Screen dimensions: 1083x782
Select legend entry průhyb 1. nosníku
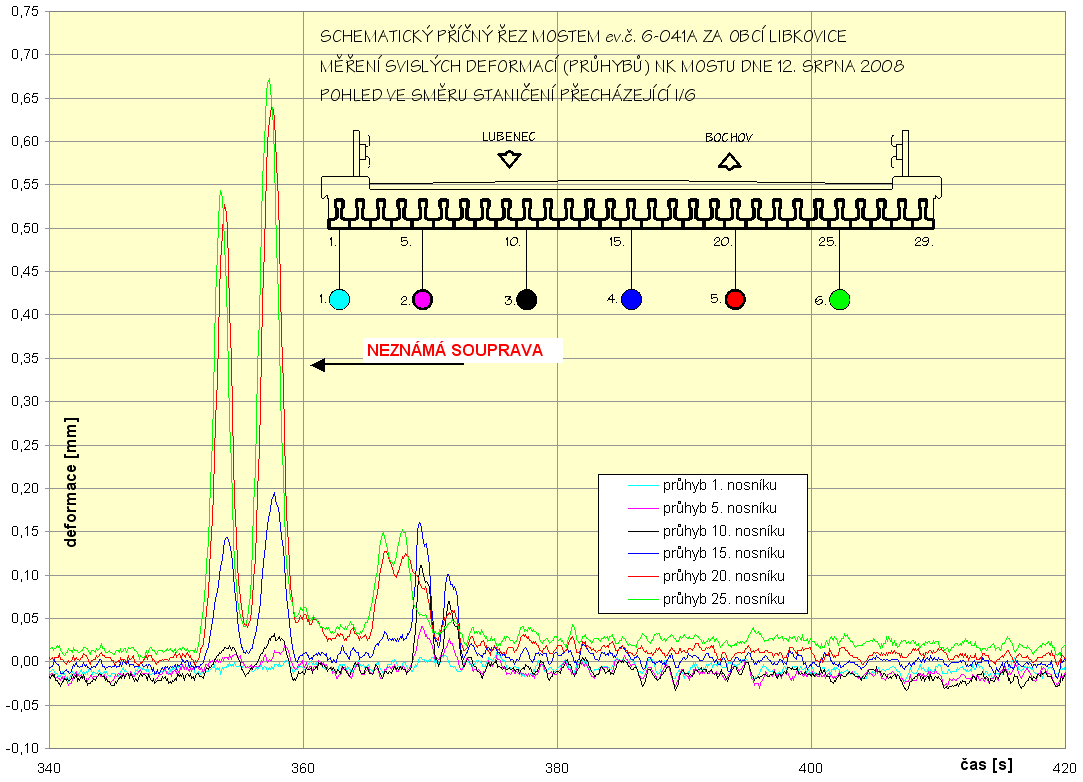point(719,485)
